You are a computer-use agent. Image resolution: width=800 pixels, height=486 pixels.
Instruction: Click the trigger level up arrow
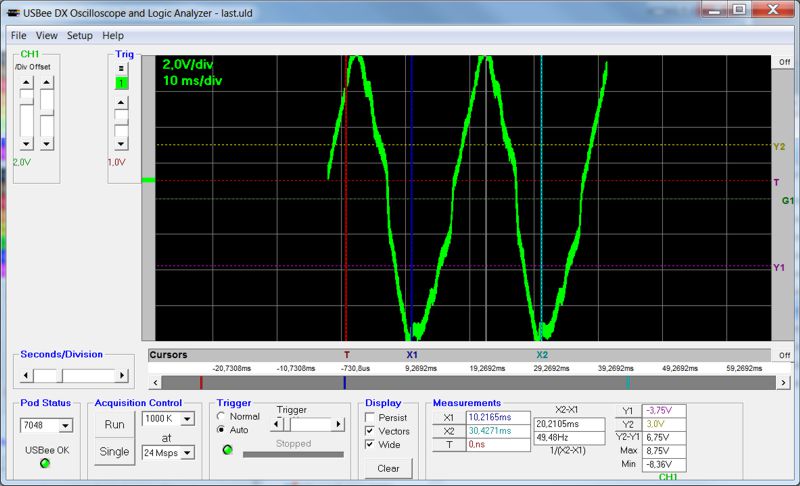pyautogui.click(x=121, y=103)
